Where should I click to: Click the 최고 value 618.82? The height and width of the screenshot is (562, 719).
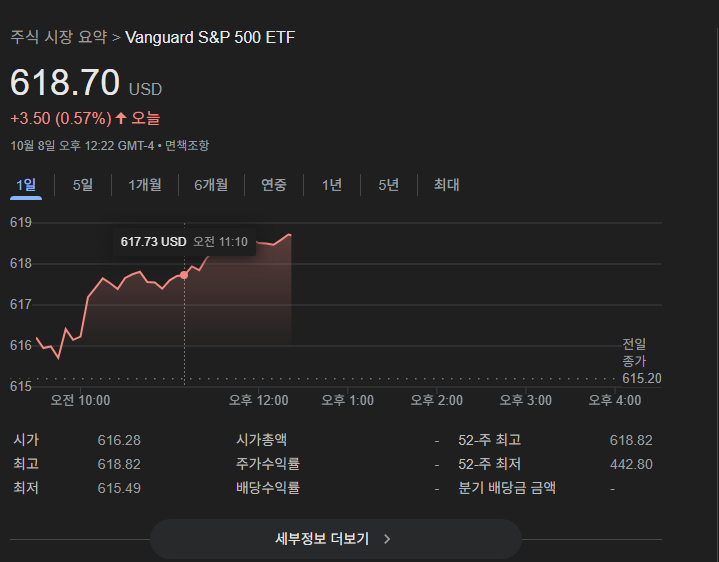pyautogui.click(x=119, y=464)
